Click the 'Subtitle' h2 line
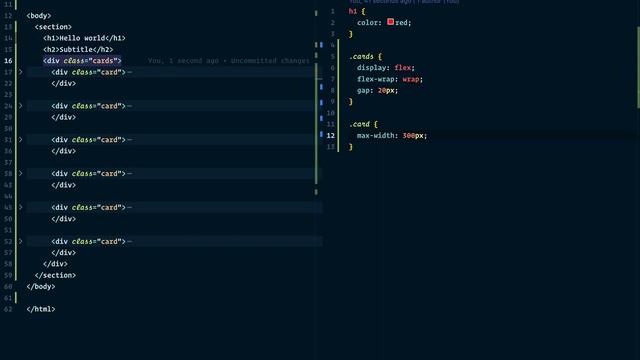Image resolution: width=640 pixels, height=360 pixels. coord(78,49)
